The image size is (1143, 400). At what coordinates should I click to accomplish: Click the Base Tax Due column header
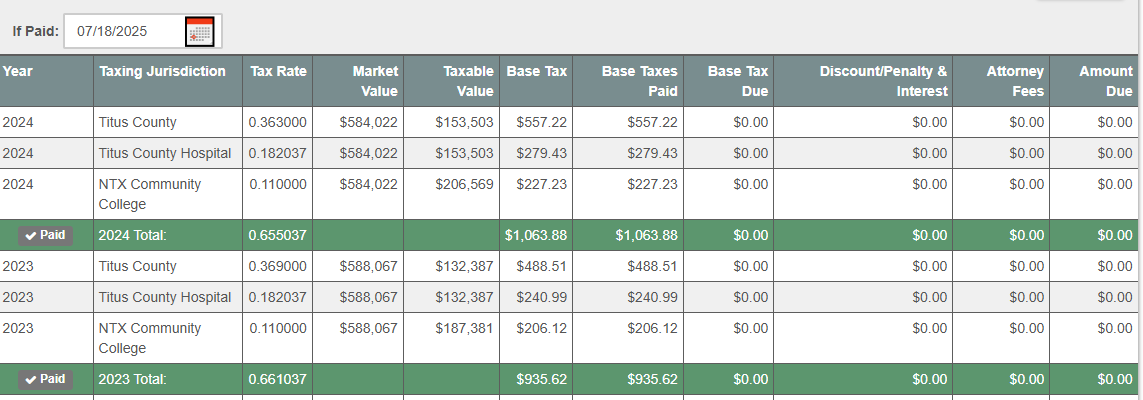tap(738, 81)
